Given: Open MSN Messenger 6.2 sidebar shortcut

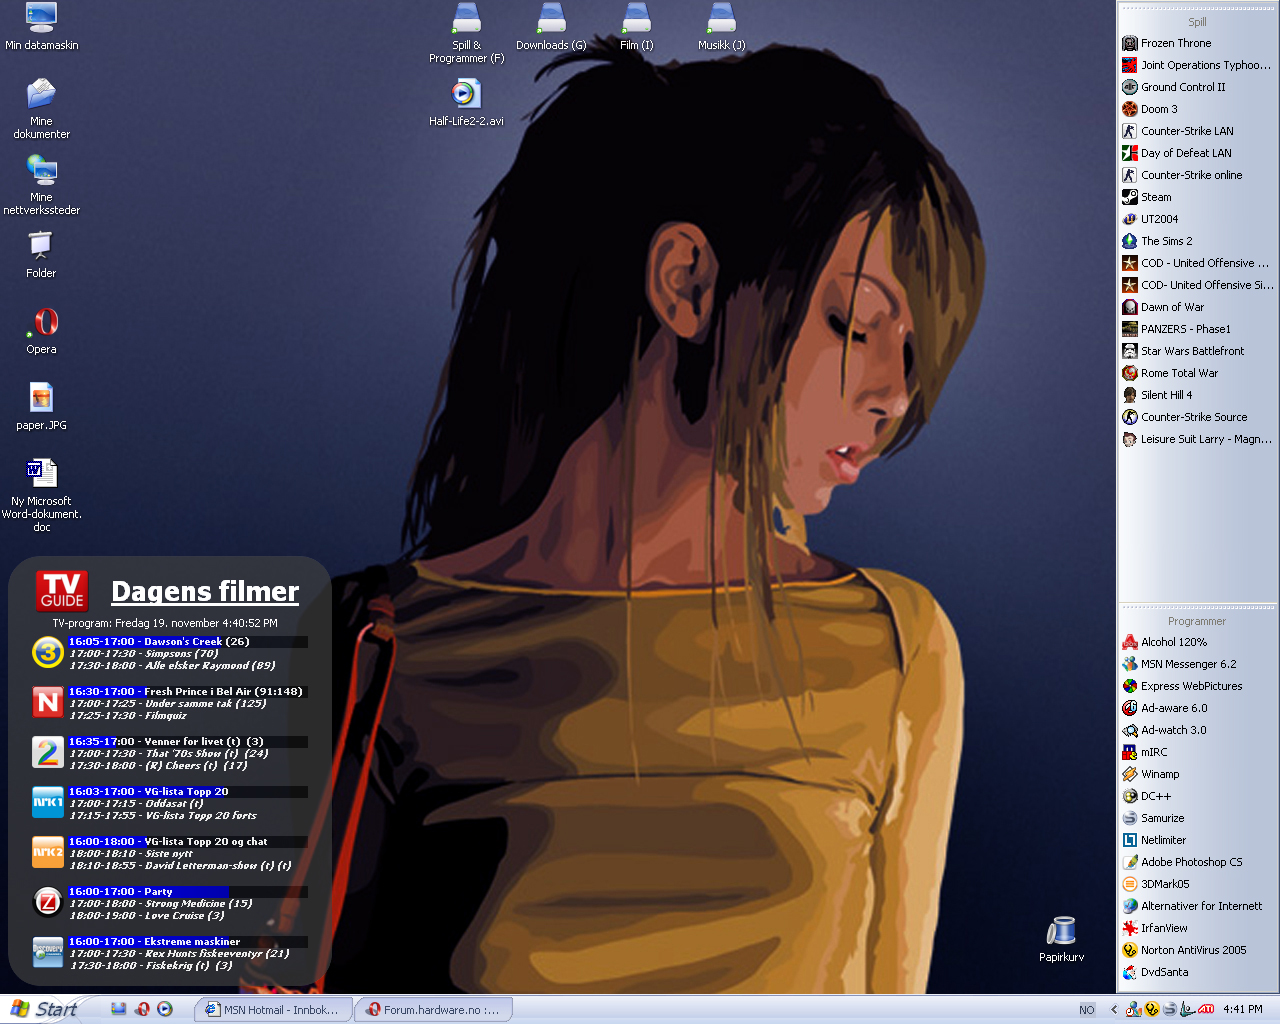Looking at the screenshot, I should click(x=1179, y=664).
